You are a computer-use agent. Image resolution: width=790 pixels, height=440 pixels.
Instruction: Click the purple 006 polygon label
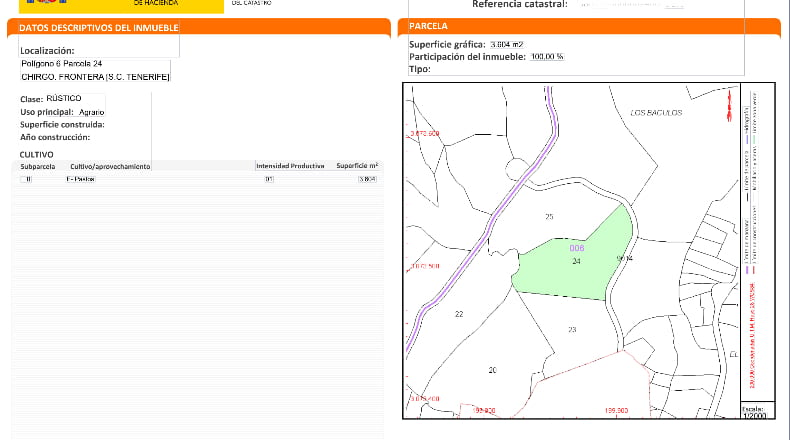577,248
